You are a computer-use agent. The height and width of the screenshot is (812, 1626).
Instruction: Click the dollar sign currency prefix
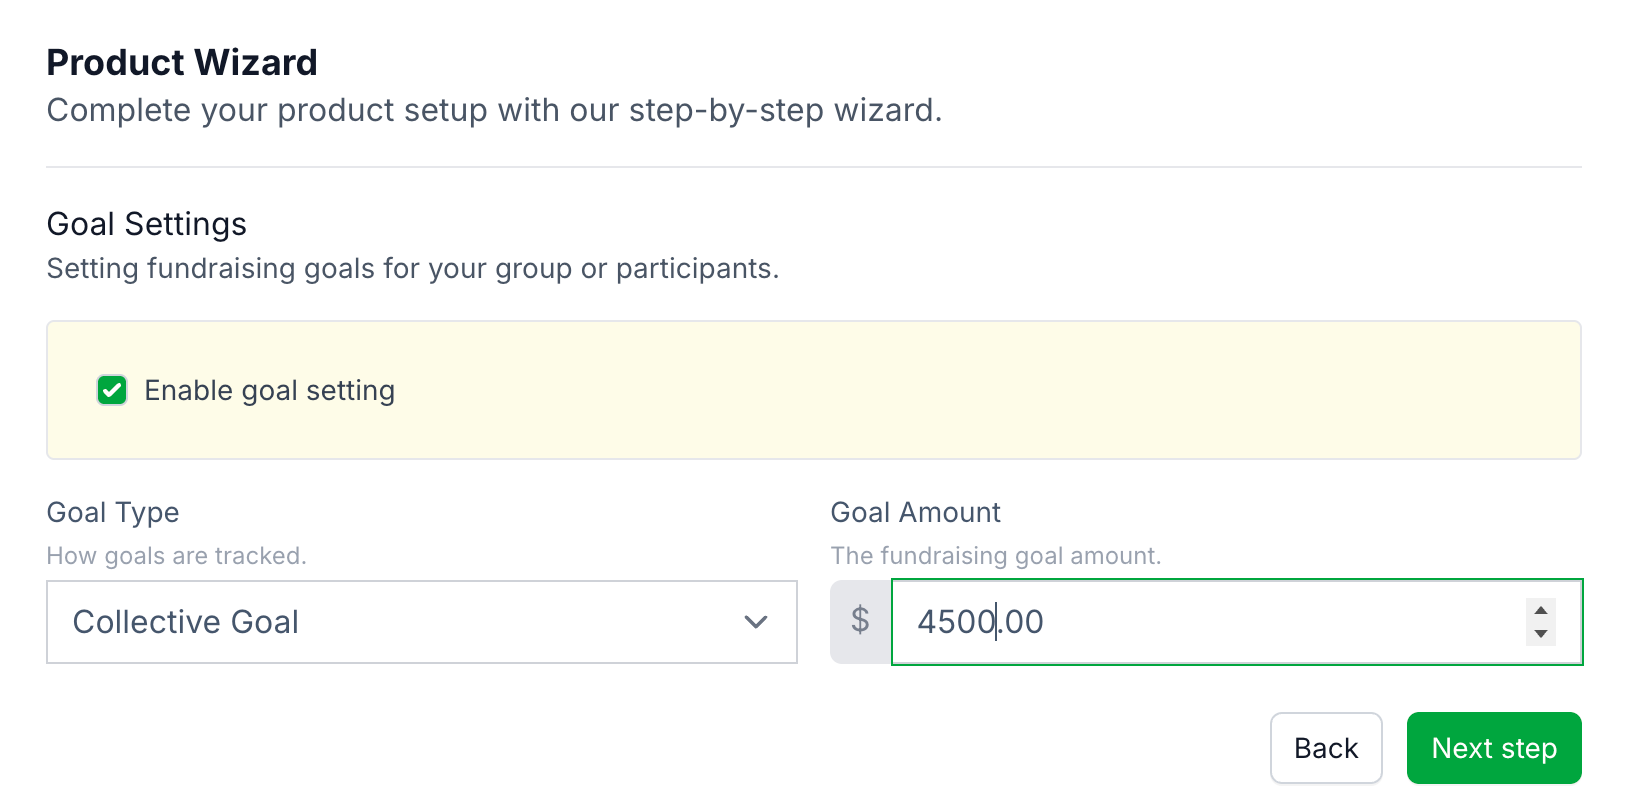coord(860,621)
